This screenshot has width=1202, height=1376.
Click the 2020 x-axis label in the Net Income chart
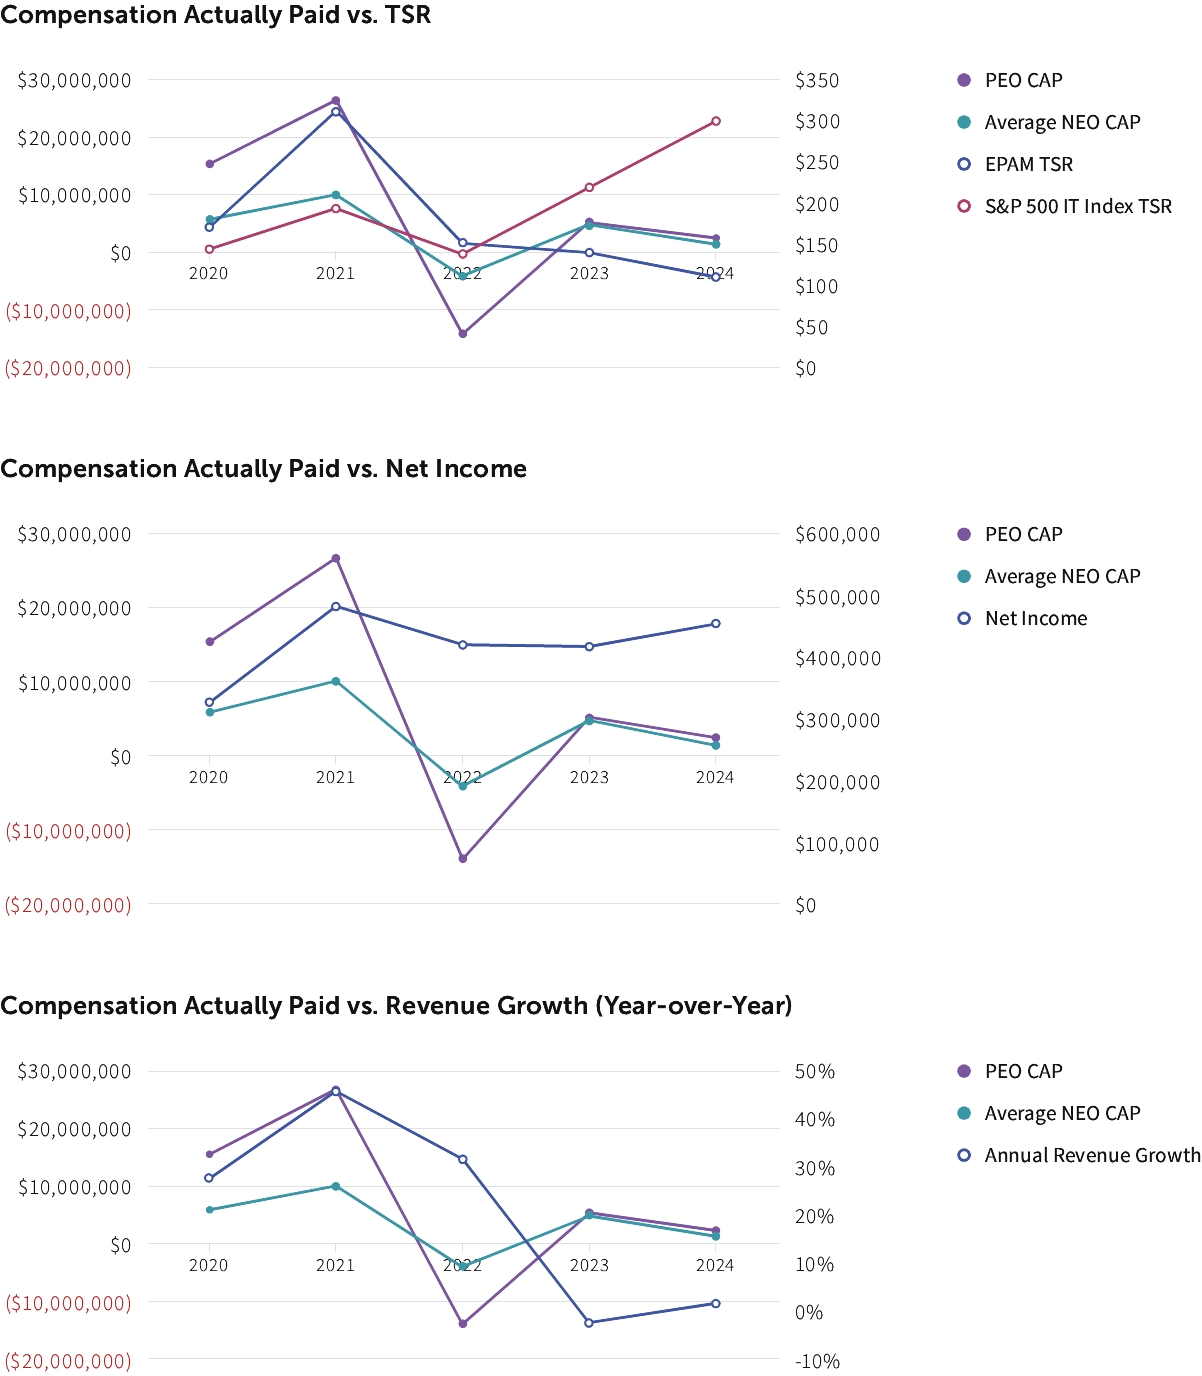point(208,777)
